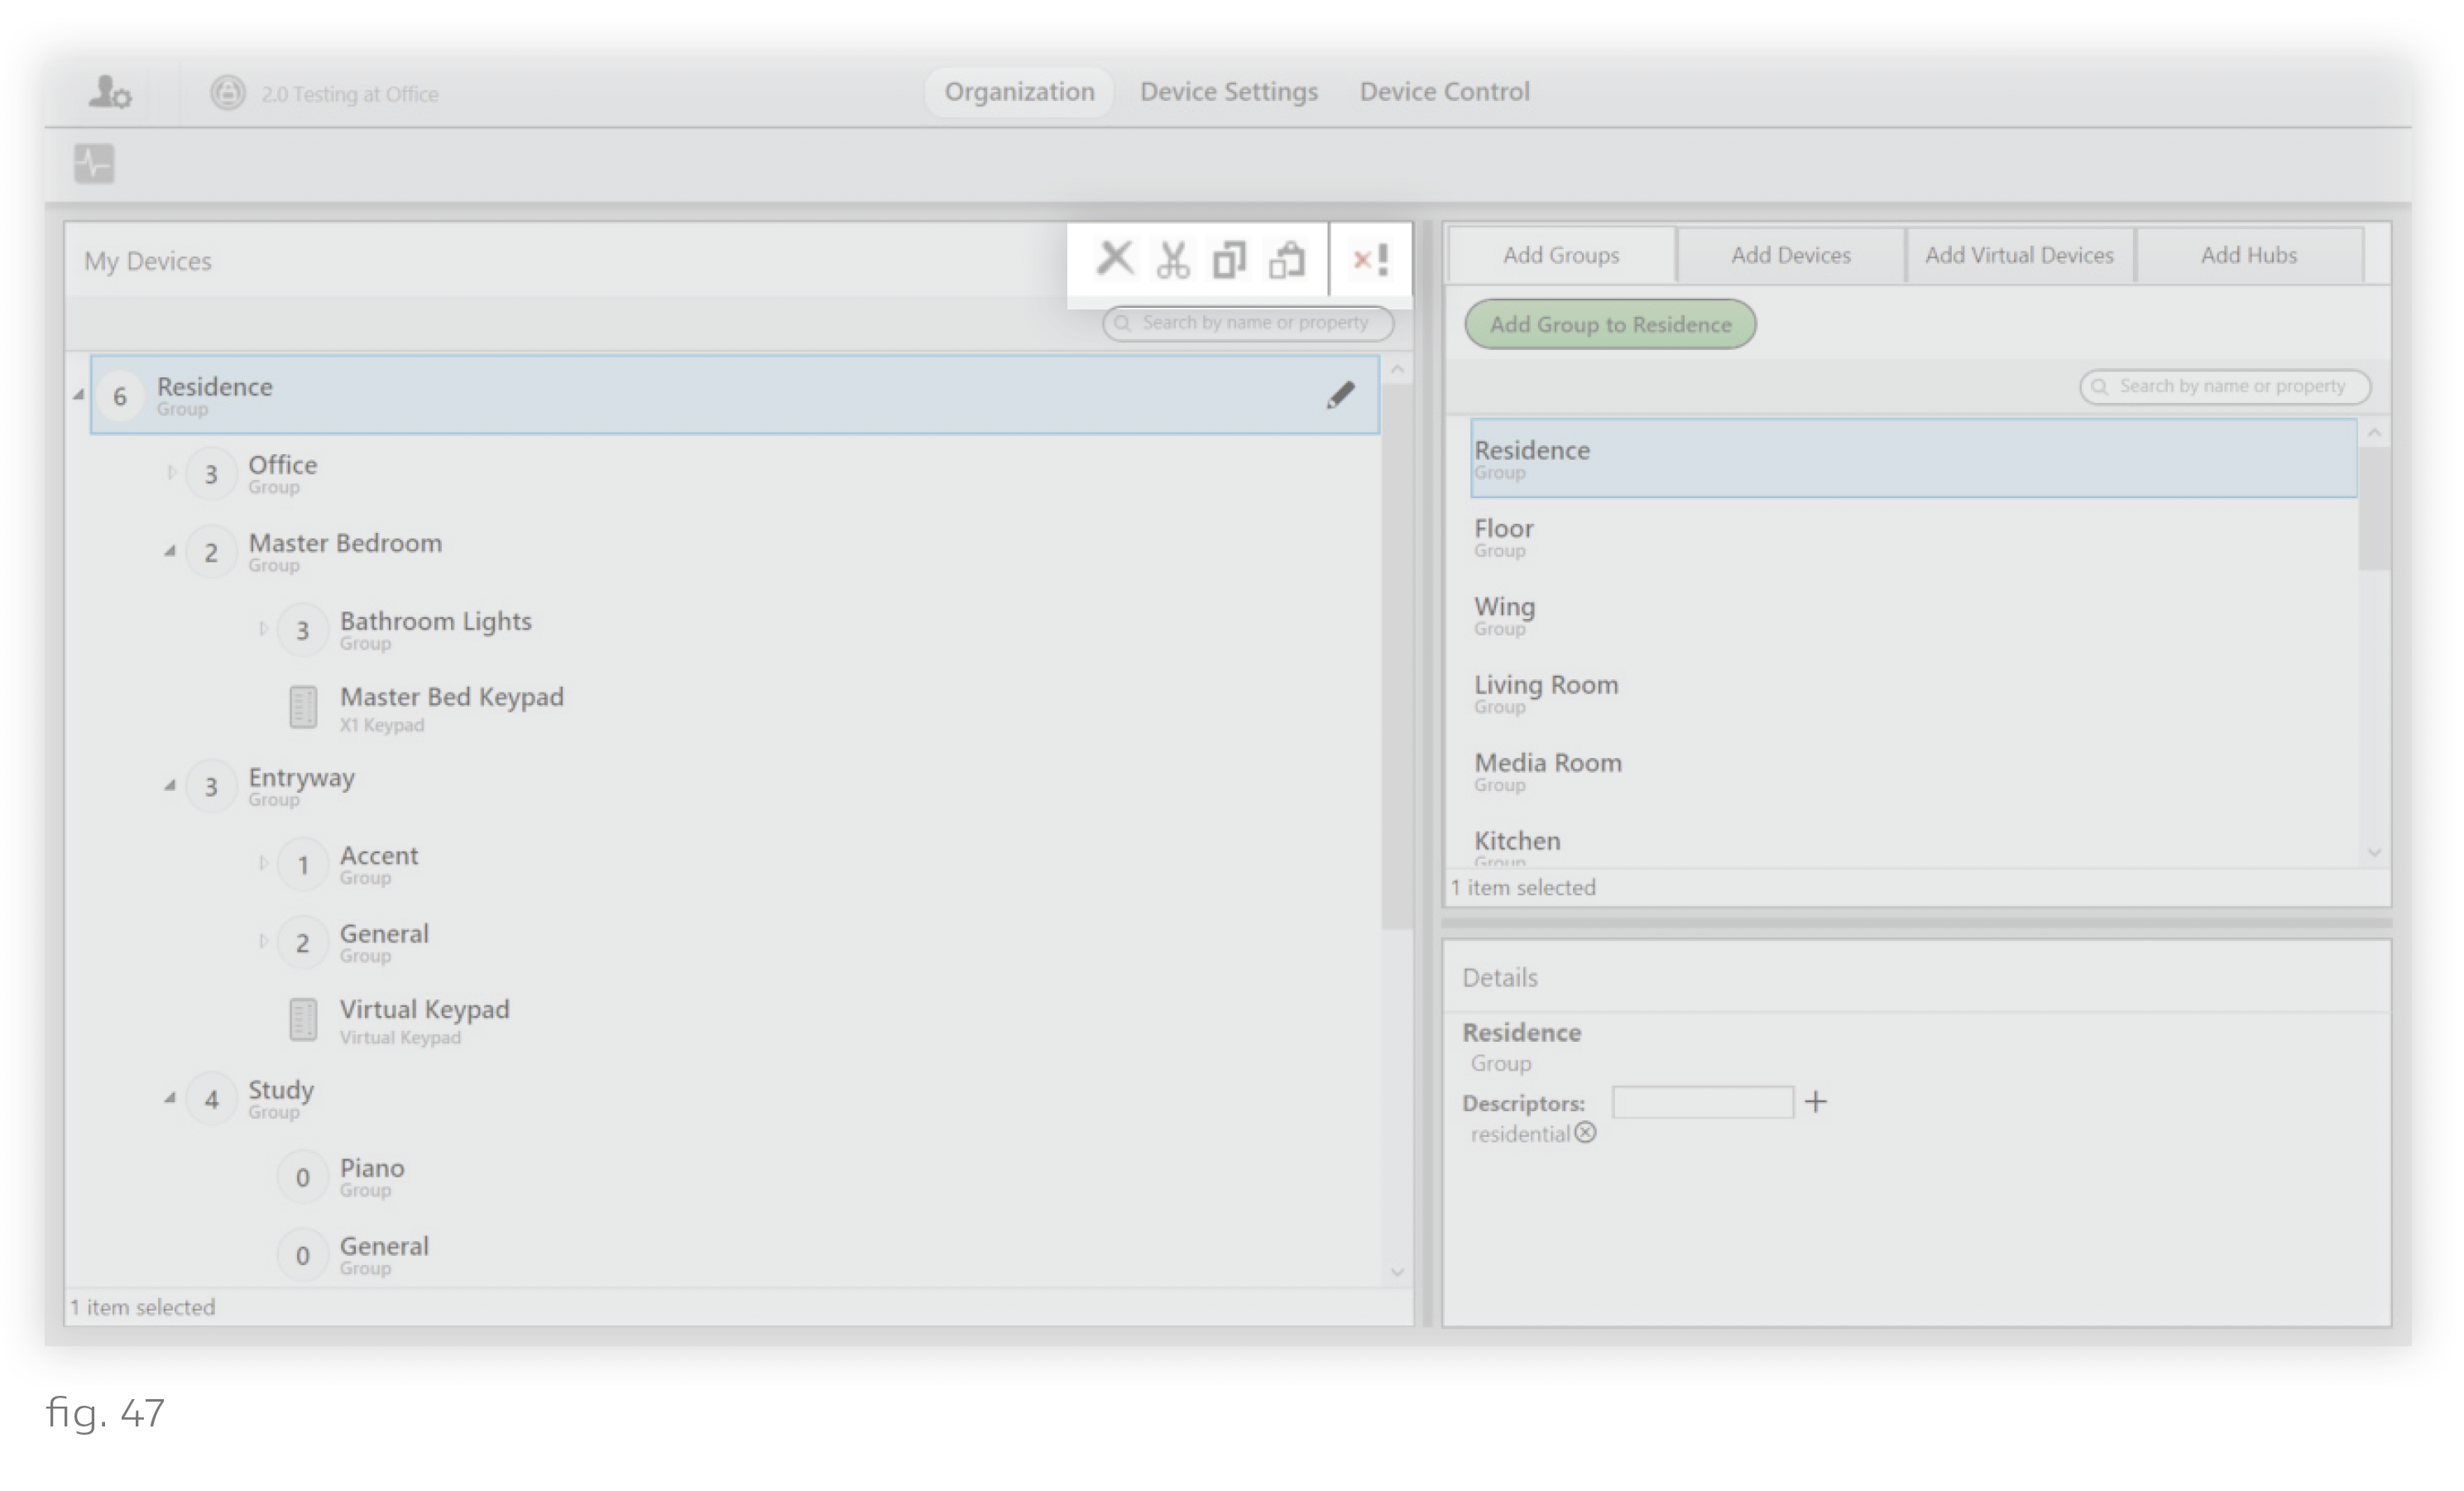Switch to Device Settings tab
This screenshot has height=1491, width=2464.
click(1229, 92)
